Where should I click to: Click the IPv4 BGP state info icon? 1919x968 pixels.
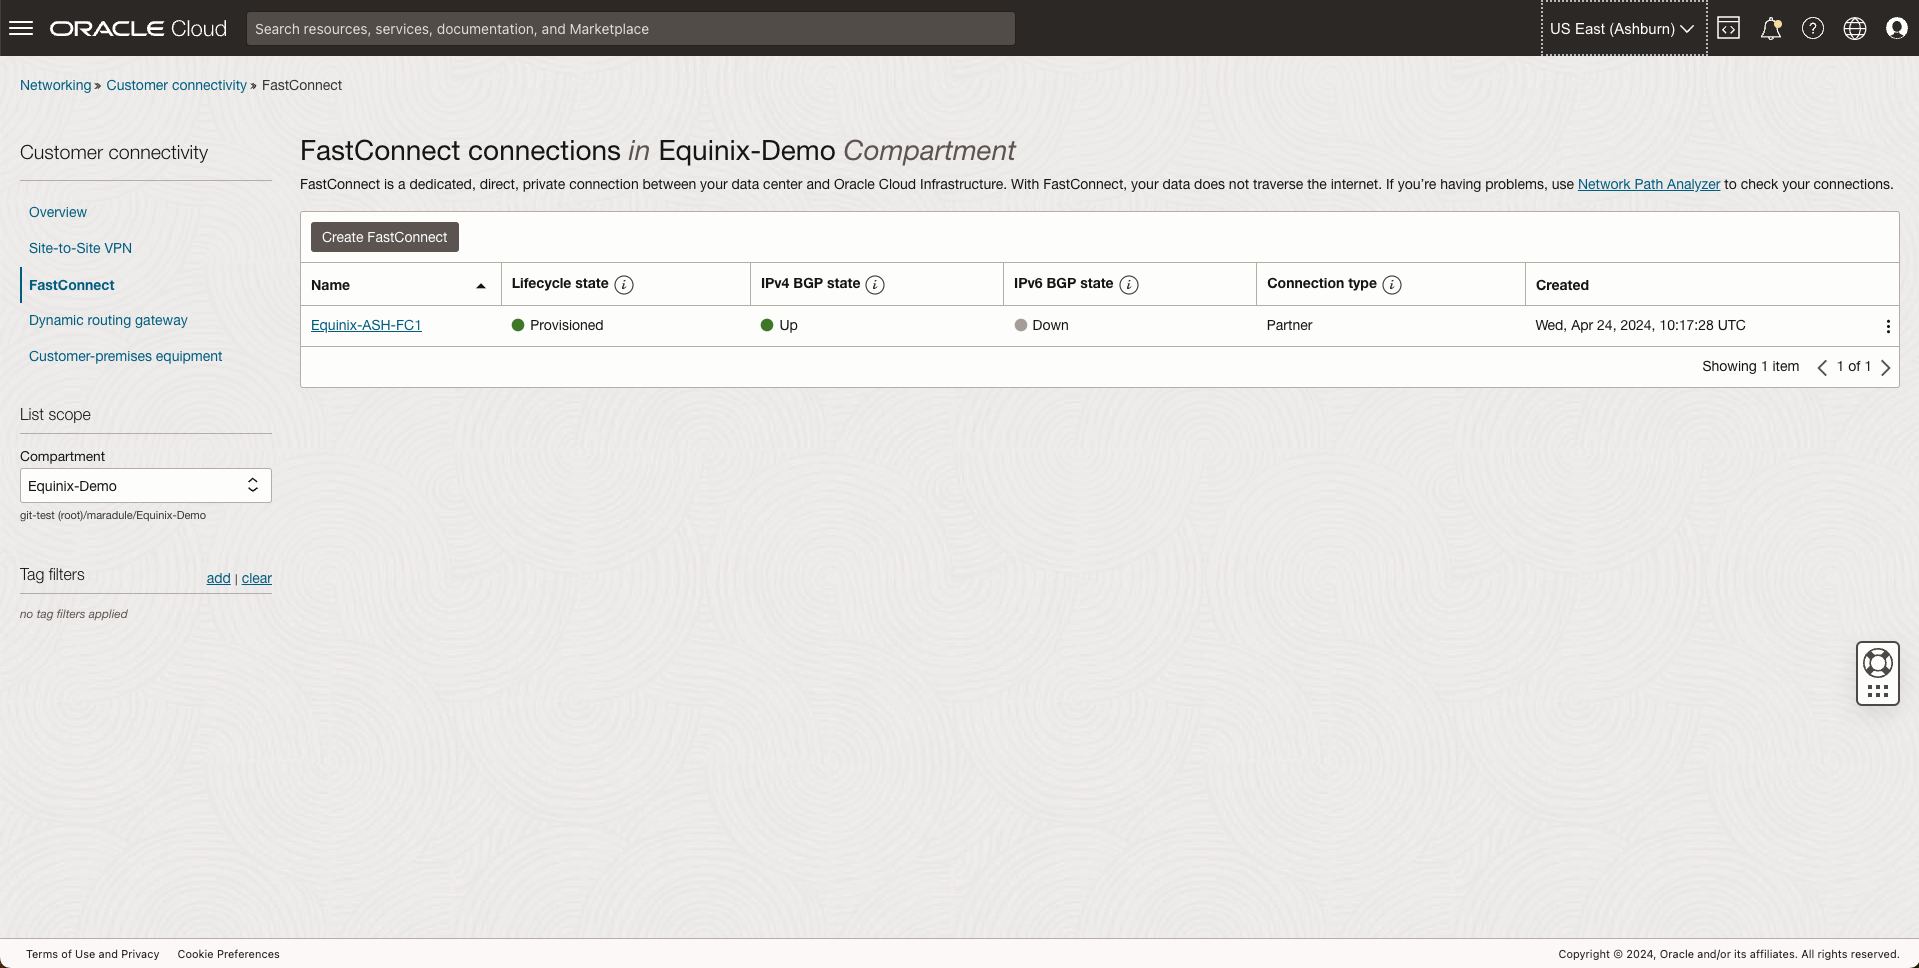click(875, 285)
